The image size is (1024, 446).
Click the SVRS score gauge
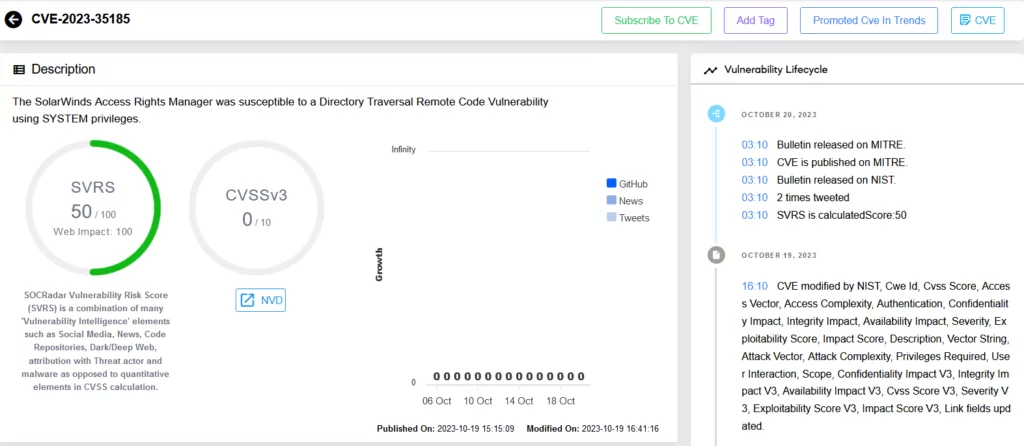pos(93,208)
